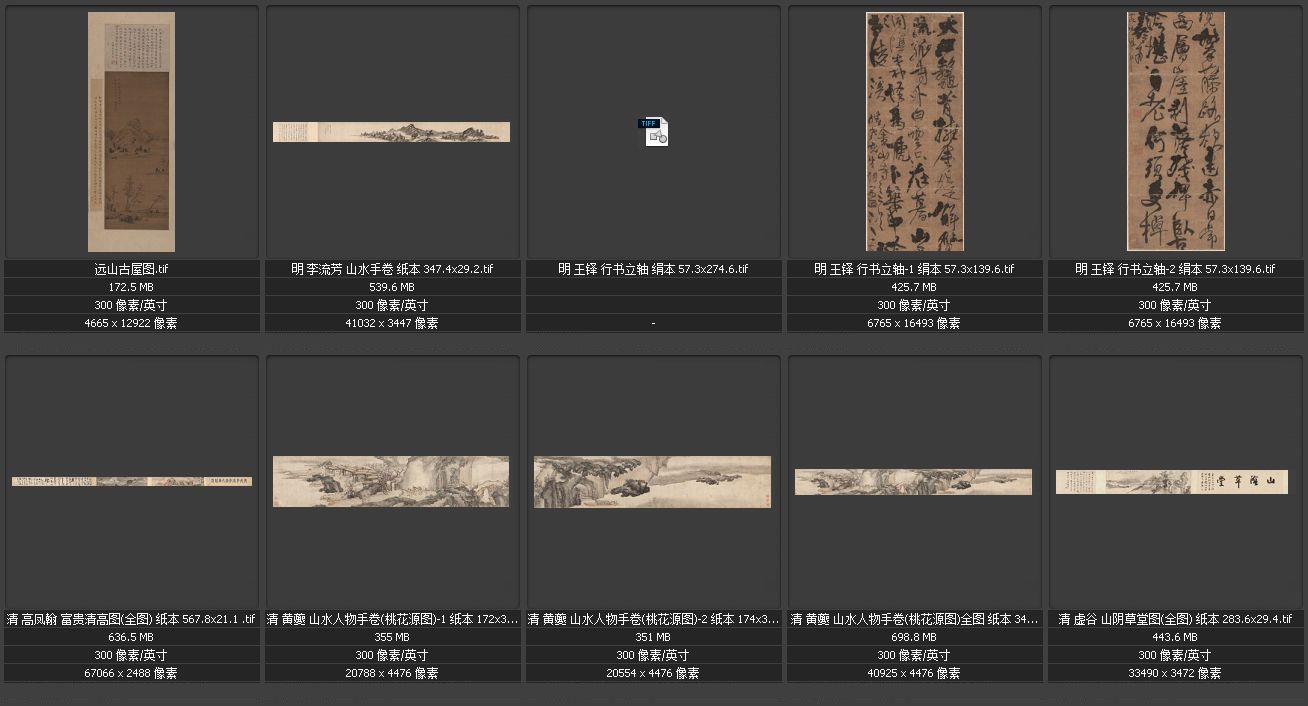
Task: Click the 王铎 行书立轴 274.6 file name
Action: 653,269
